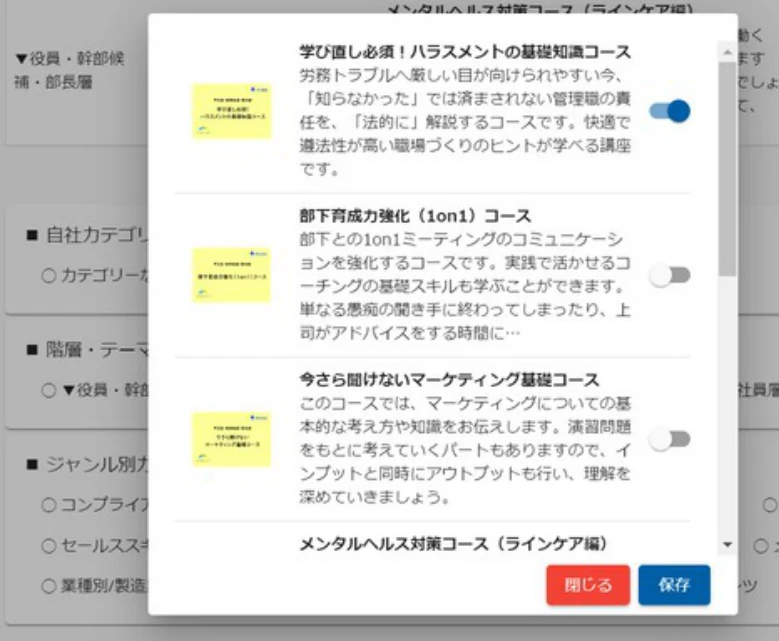779x641 pixels.
Task: Turn off the ハラスメントの基礎知識コース toggle
Action: [x=670, y=111]
